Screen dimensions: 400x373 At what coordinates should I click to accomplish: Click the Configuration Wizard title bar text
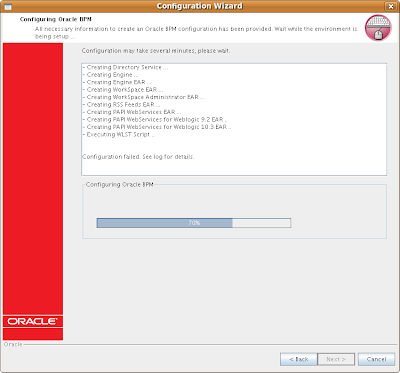pyautogui.click(x=200, y=6)
